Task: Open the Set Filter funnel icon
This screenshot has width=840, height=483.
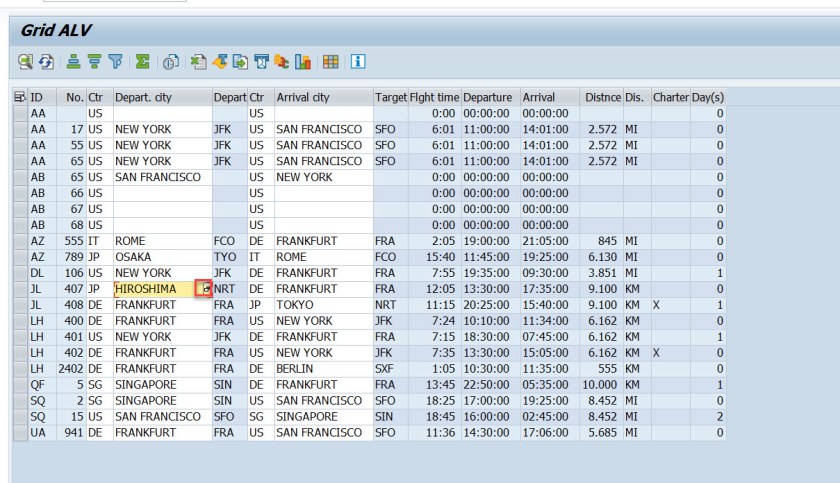Action: [115, 62]
